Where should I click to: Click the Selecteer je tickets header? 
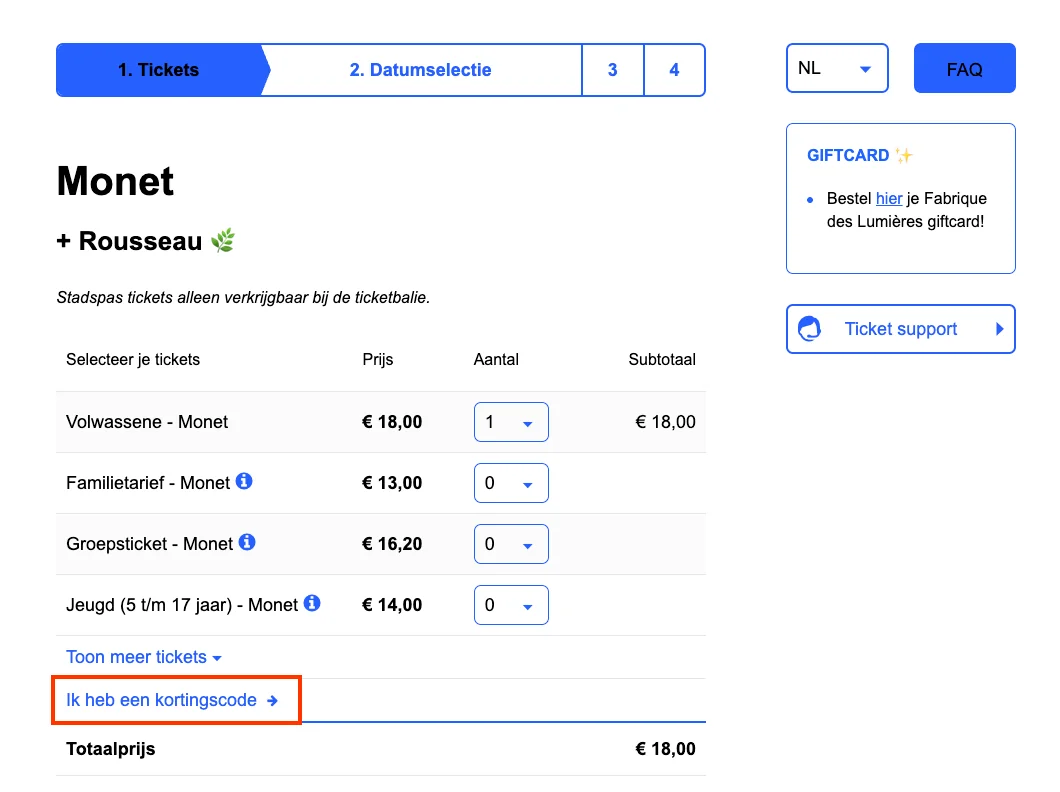pos(133,360)
